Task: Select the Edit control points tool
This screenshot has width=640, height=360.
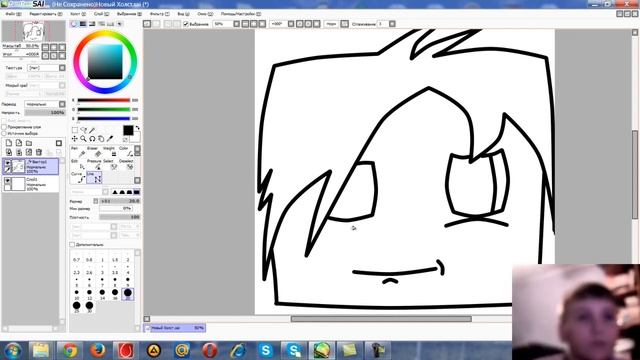Action: click(78, 164)
